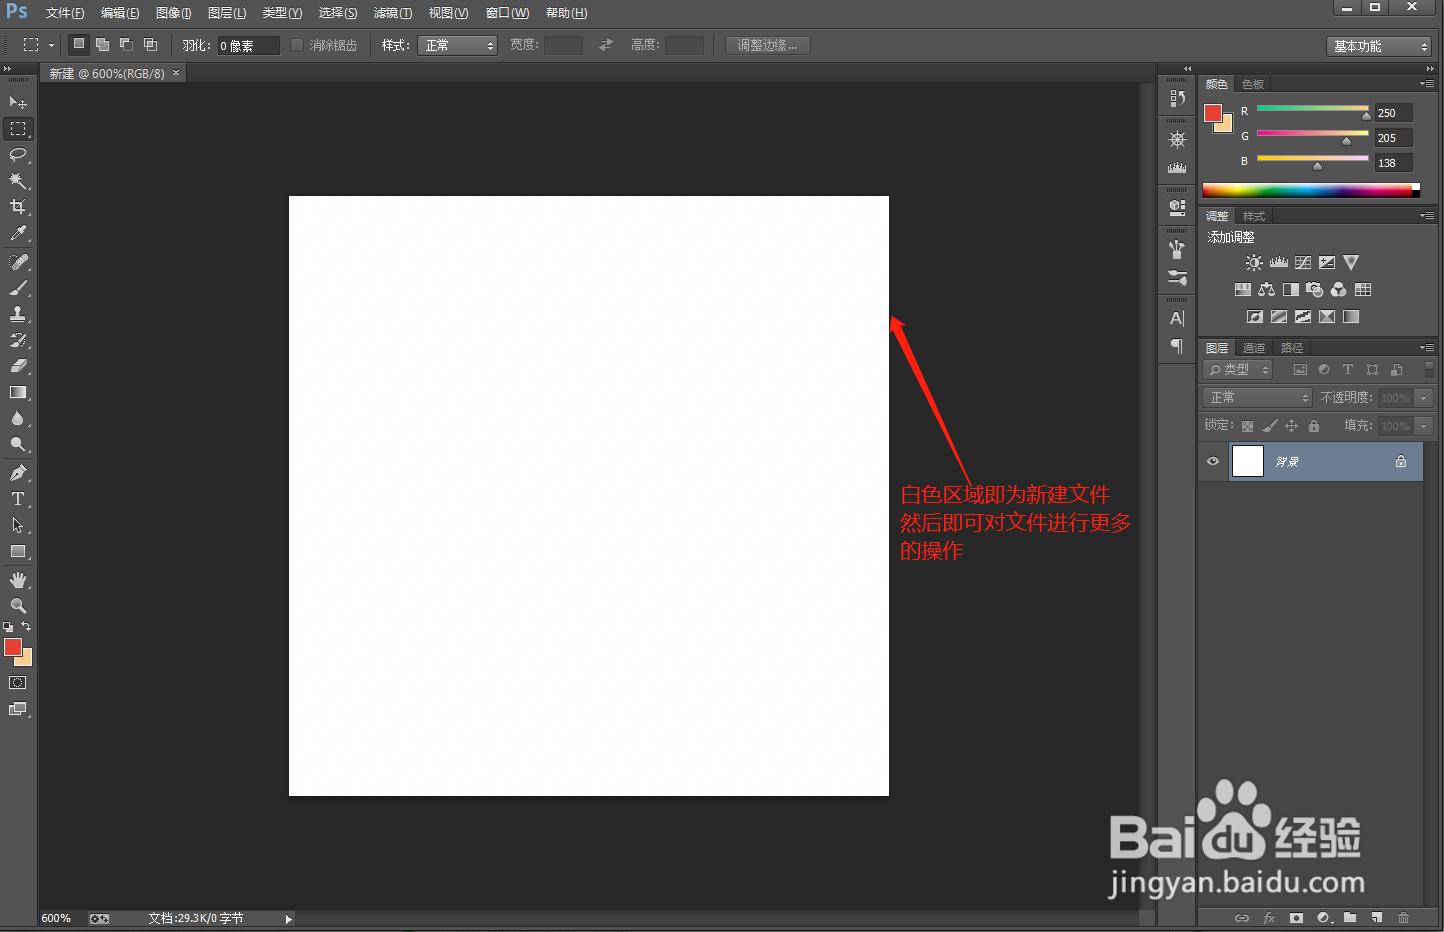Open the layer filter 类型 dropdown
Screen dimensions: 1444x932
1238,370
